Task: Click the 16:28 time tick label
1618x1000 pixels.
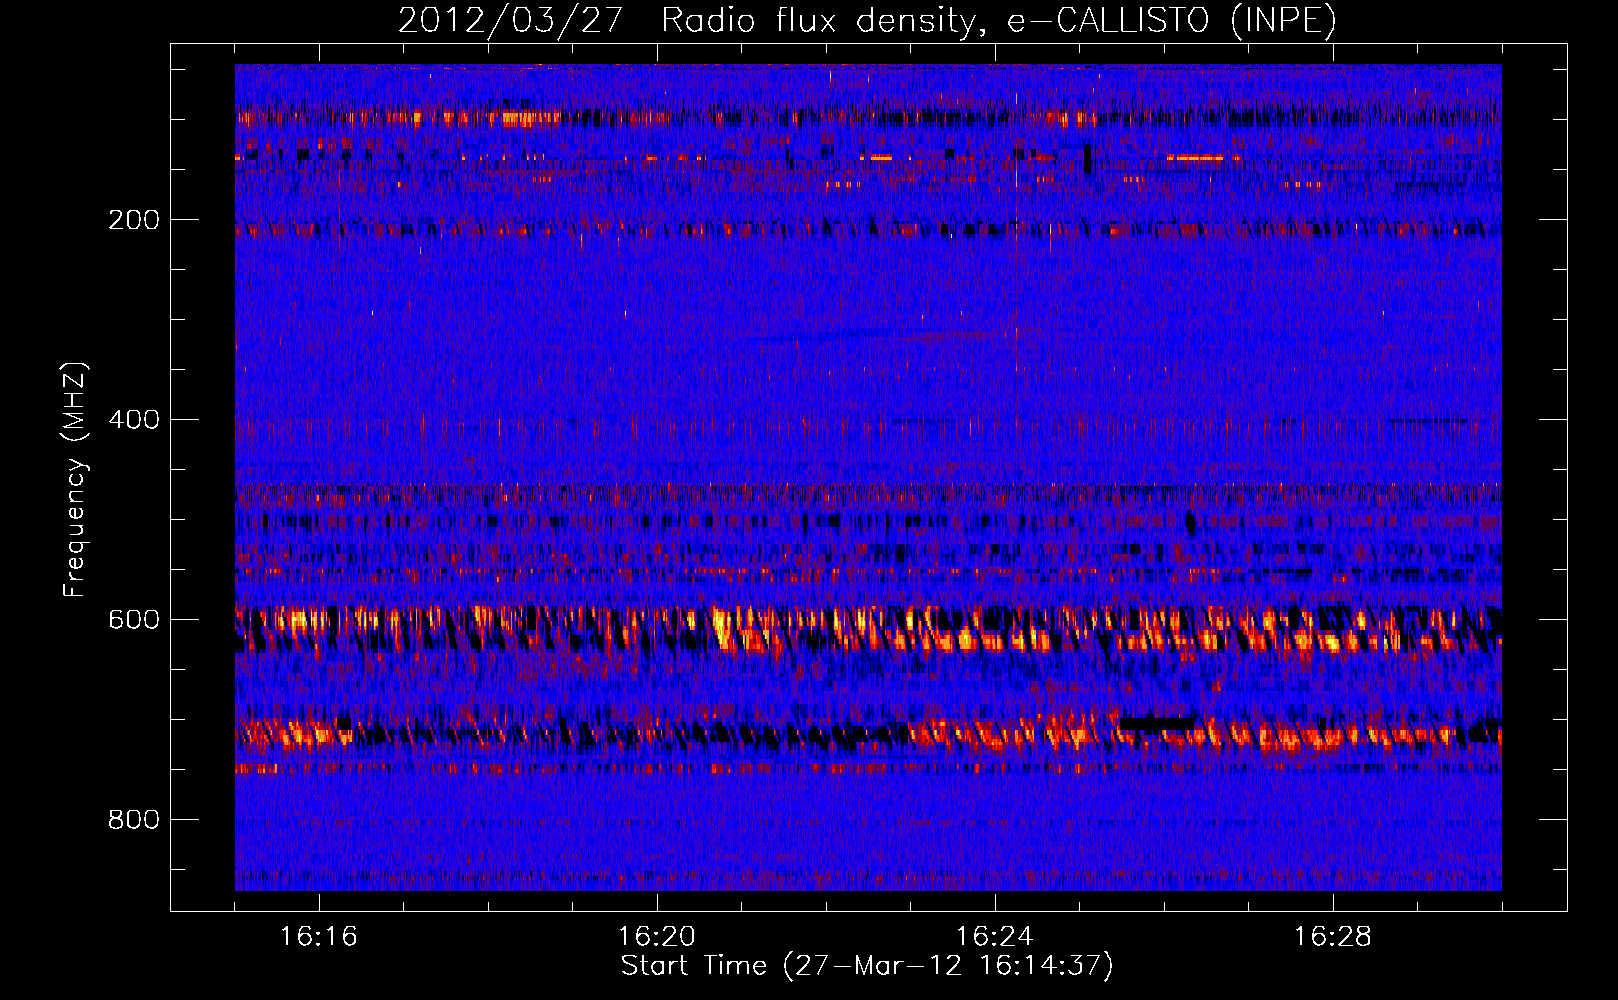Action: point(1333,937)
